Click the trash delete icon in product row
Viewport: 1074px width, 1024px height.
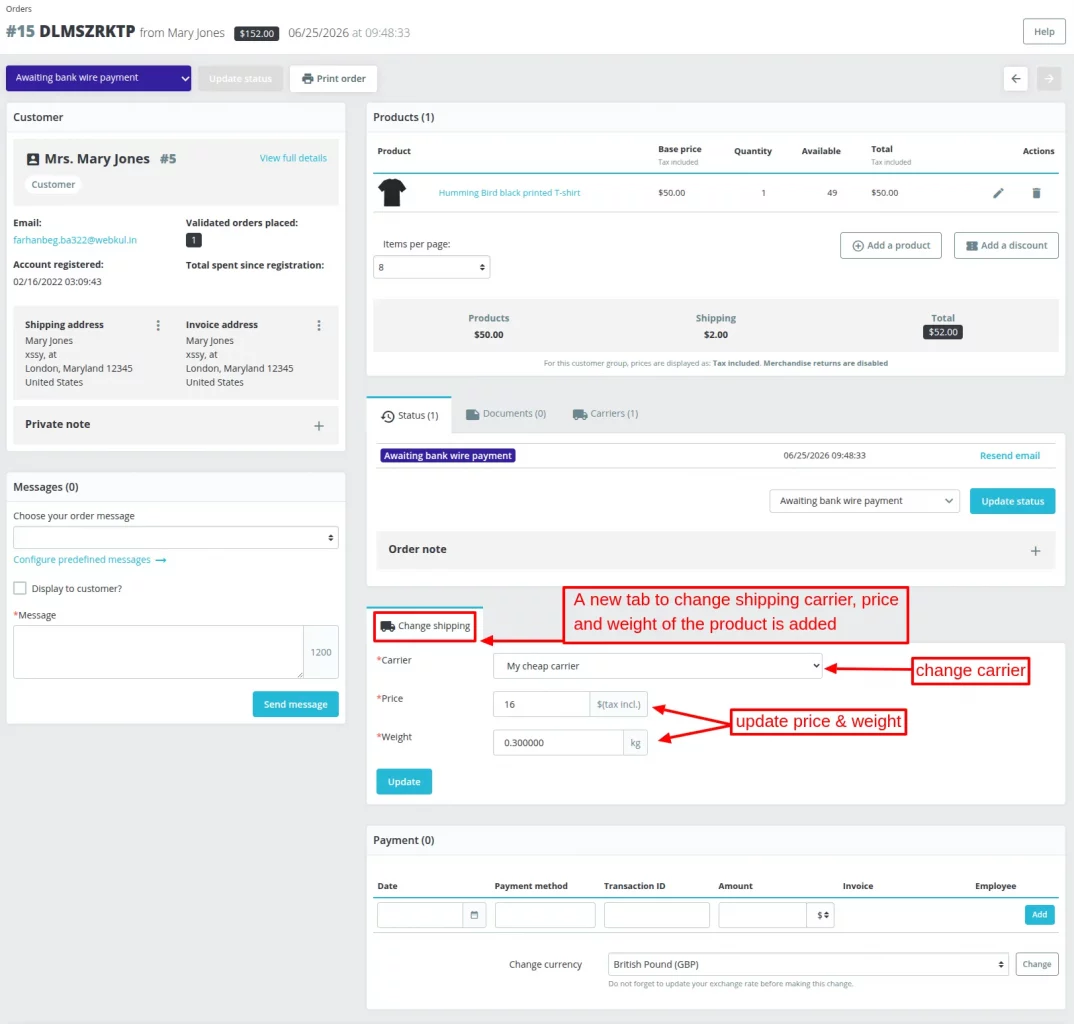point(1036,193)
